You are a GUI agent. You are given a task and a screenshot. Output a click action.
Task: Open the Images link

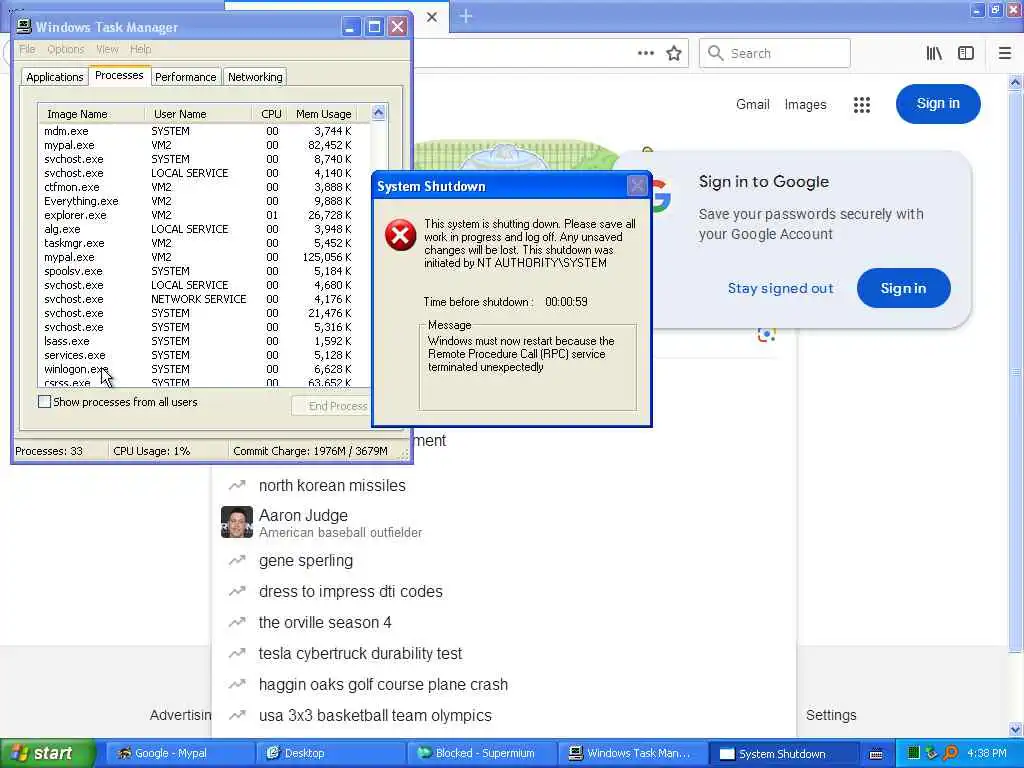[x=805, y=104]
